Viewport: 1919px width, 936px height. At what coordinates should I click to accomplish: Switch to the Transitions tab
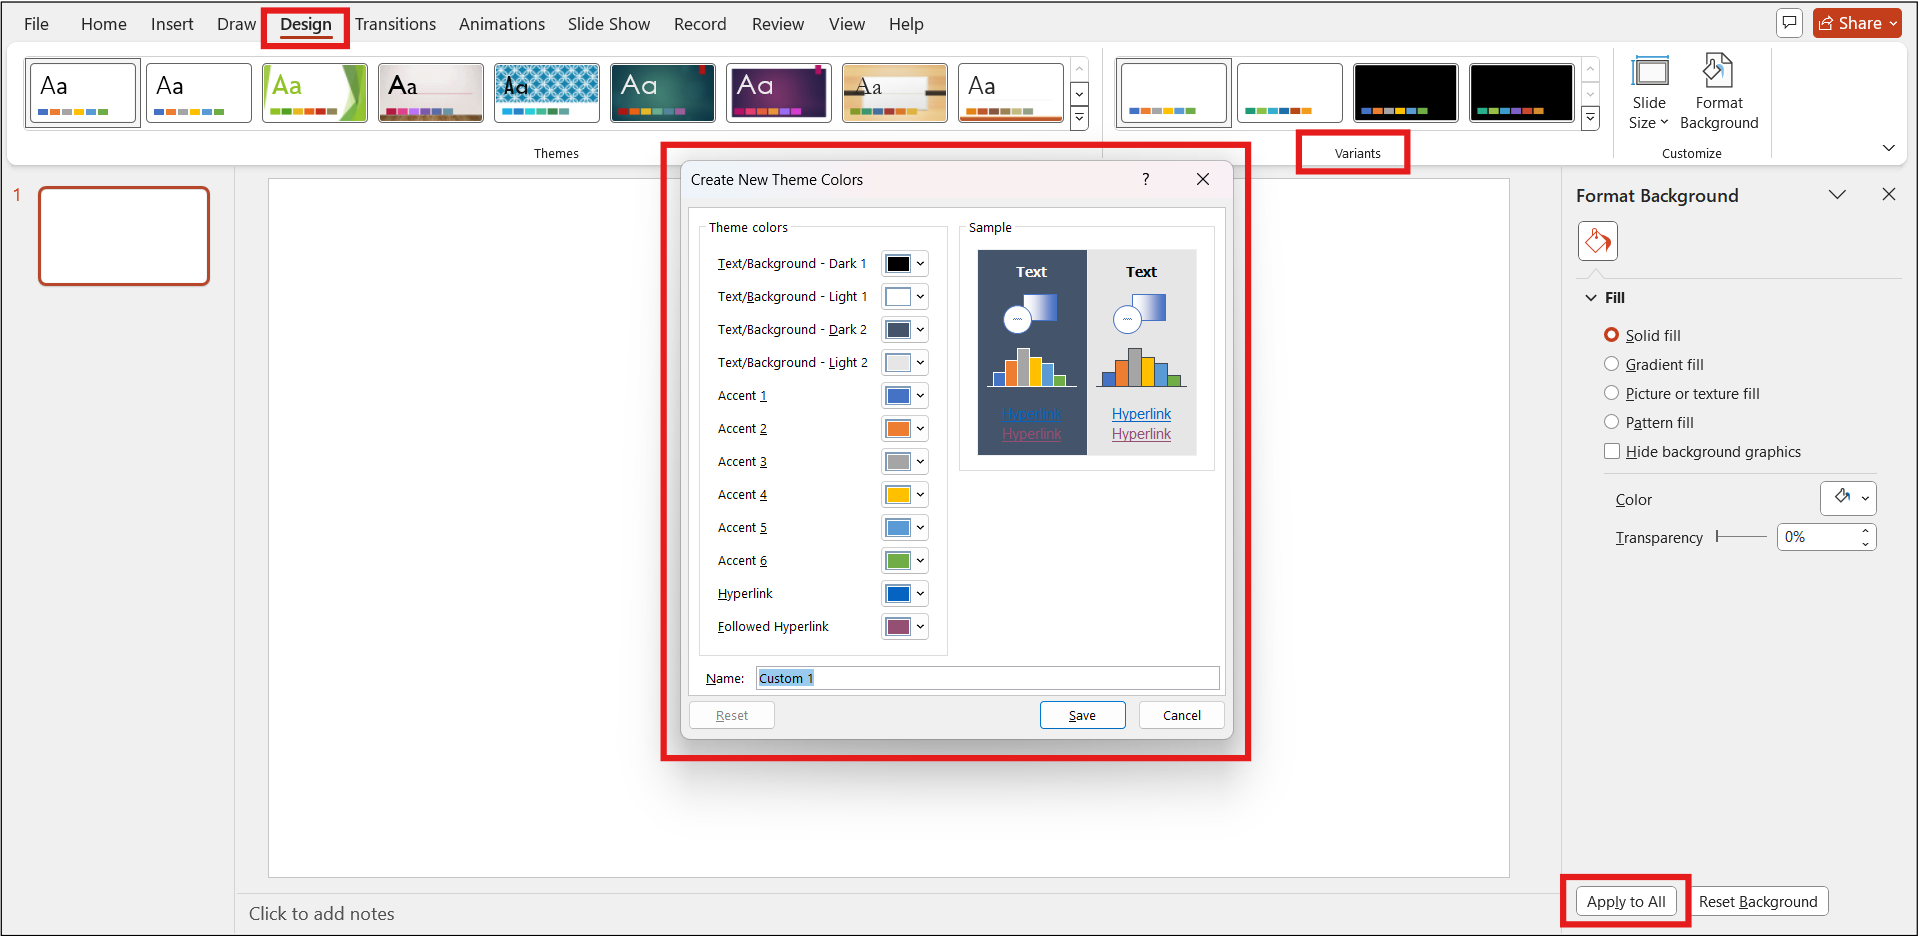pos(395,23)
